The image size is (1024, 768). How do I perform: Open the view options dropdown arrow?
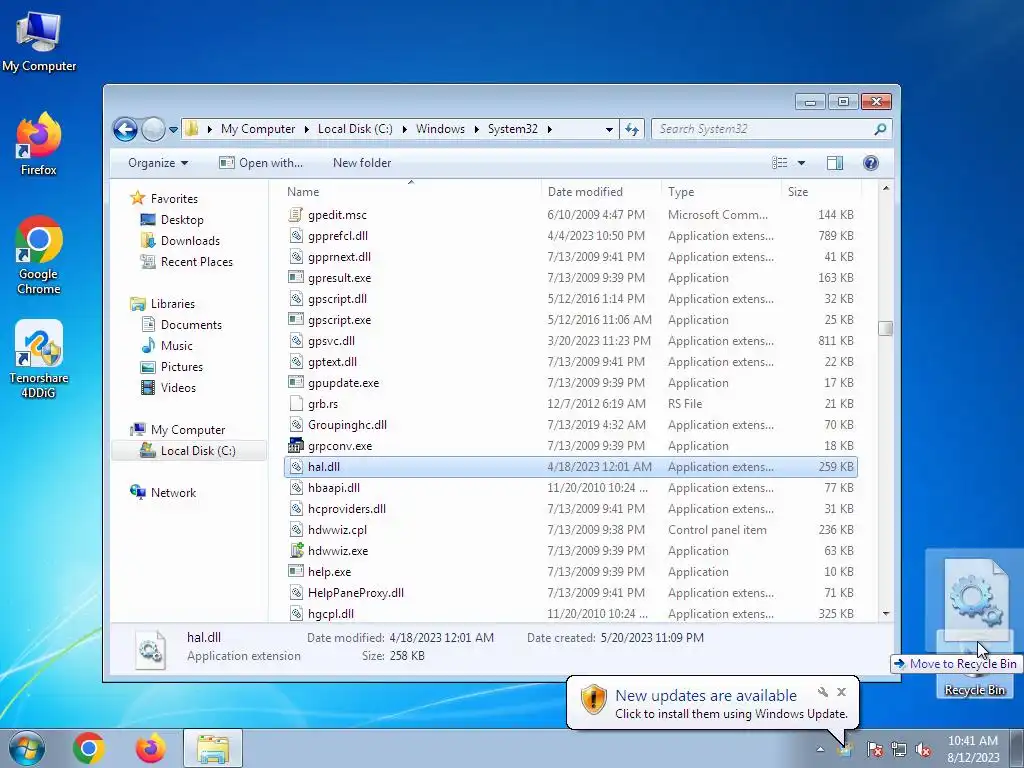801,163
